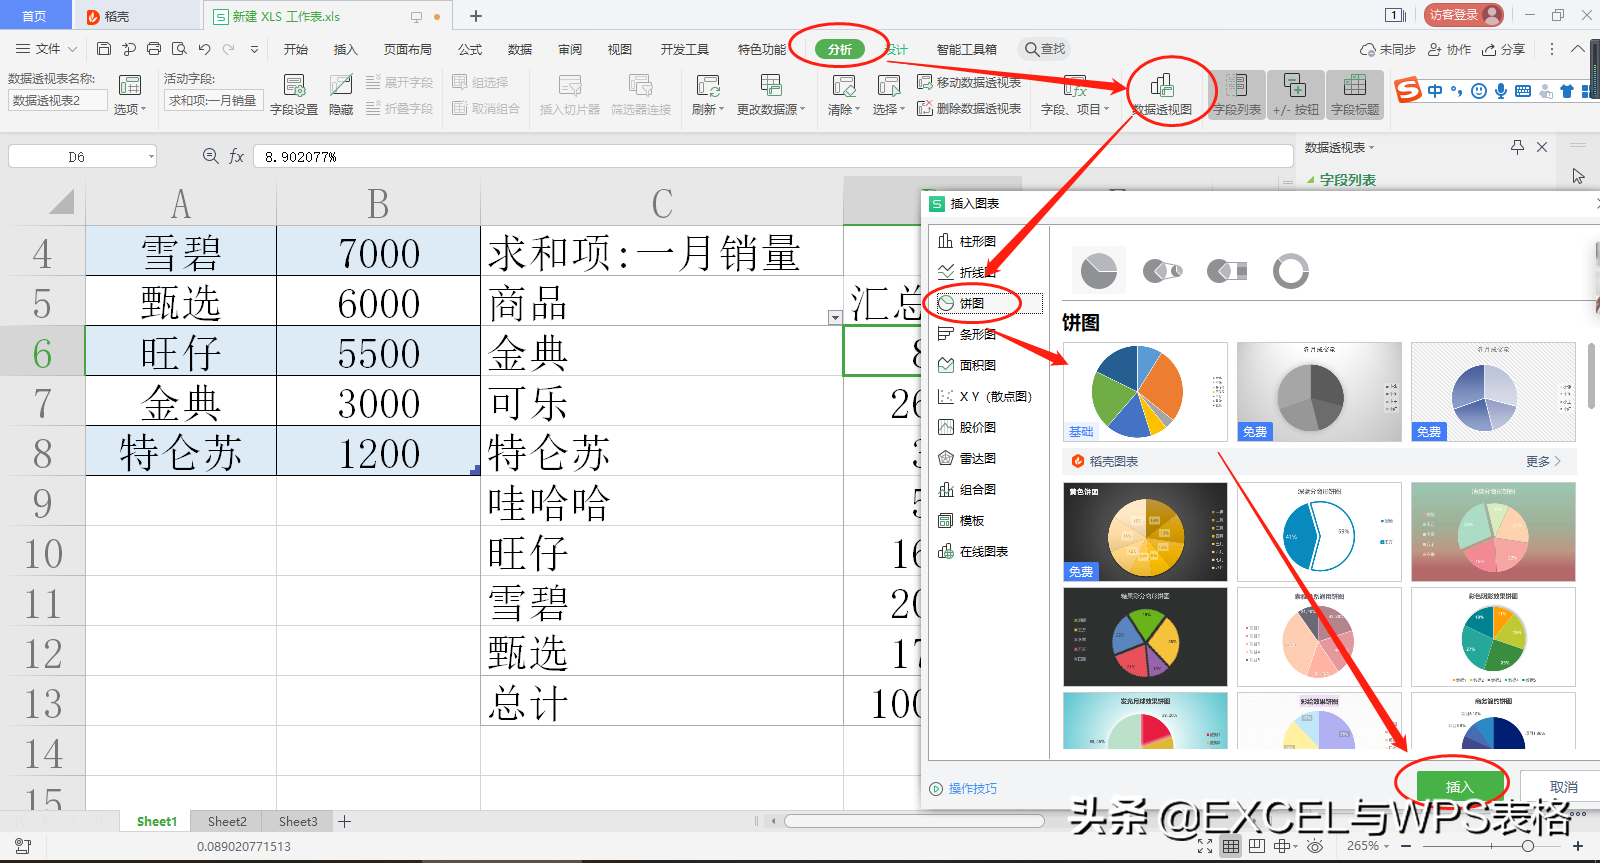
Task: Expand the Name Box dropdown arrow
Action: [x=151, y=156]
